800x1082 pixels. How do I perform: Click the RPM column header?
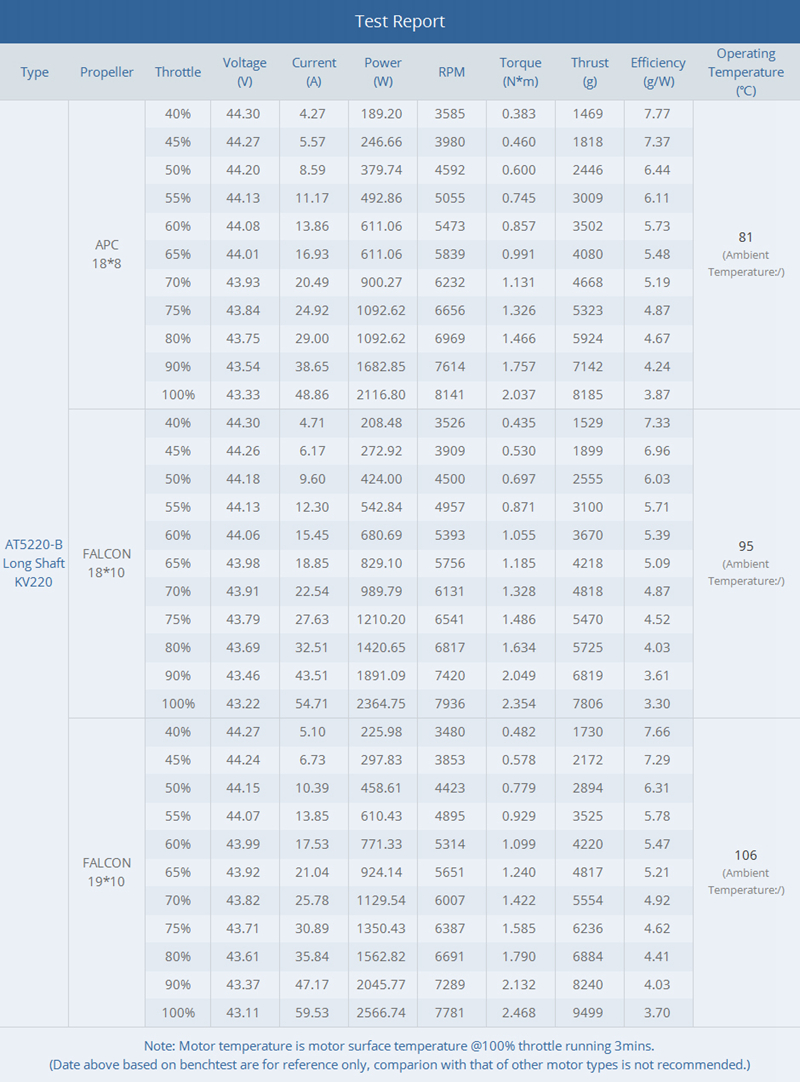[451, 72]
